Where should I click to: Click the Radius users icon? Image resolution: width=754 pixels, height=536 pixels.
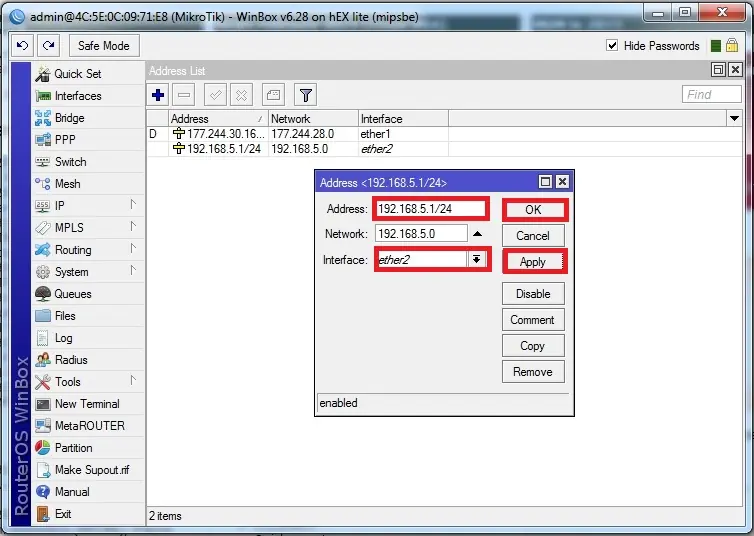click(x=43, y=360)
